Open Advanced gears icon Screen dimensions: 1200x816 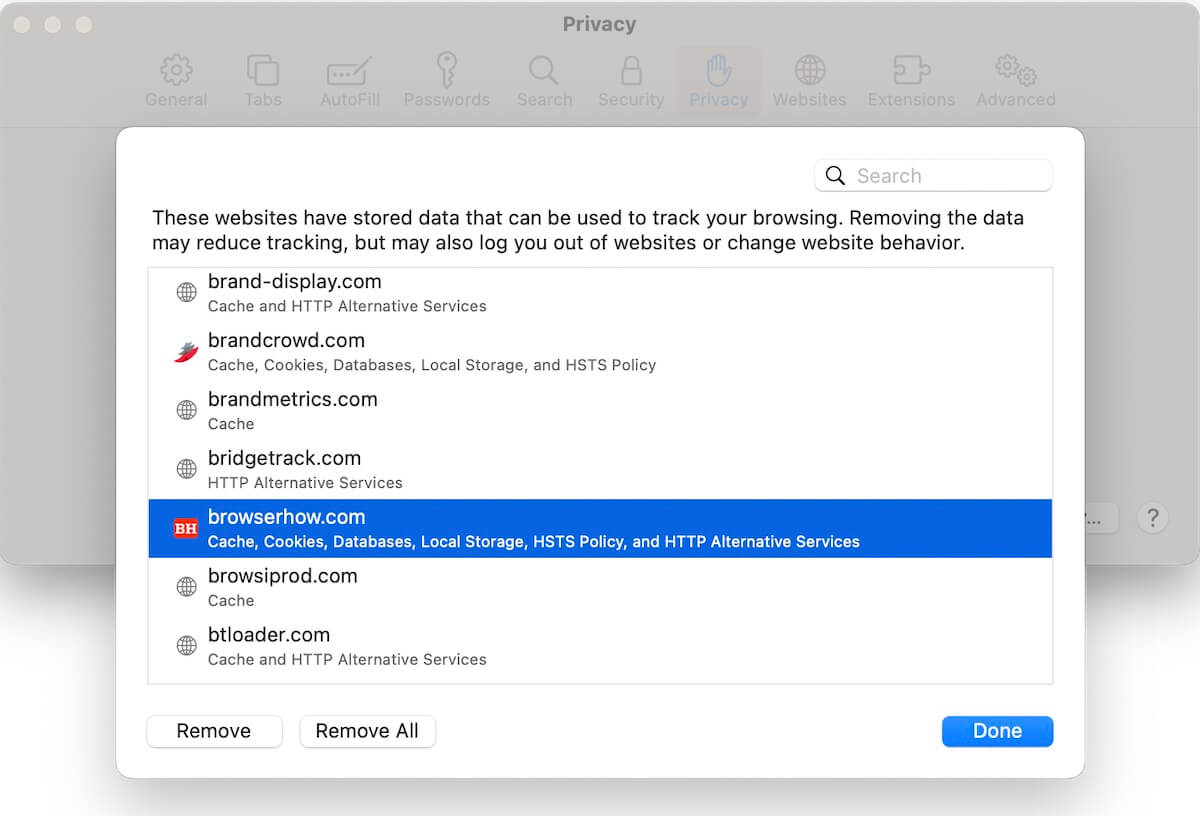pyautogui.click(x=1016, y=70)
